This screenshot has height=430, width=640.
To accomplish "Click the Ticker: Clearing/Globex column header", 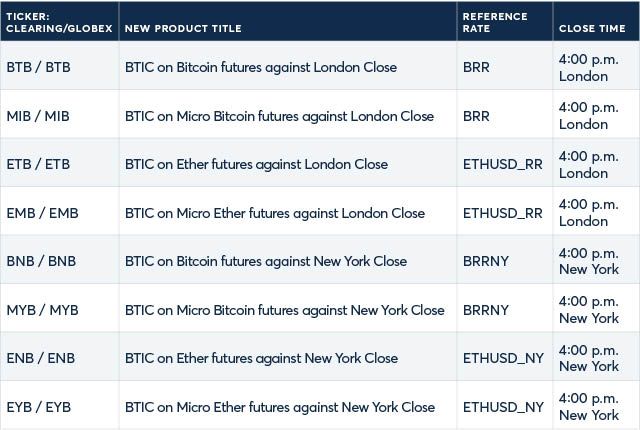I will 59,22.
